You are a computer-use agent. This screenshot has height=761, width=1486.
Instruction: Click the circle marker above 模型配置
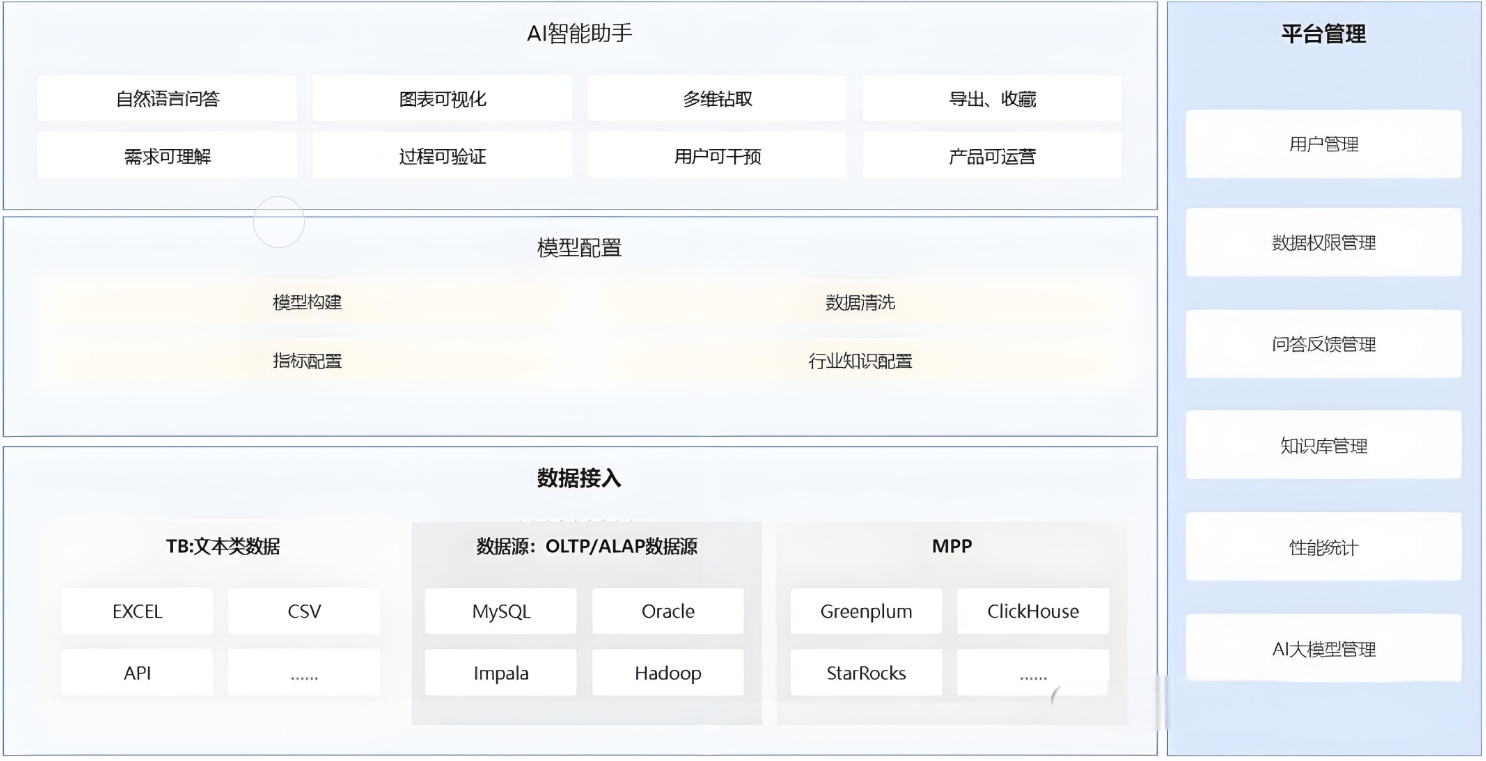(x=278, y=222)
